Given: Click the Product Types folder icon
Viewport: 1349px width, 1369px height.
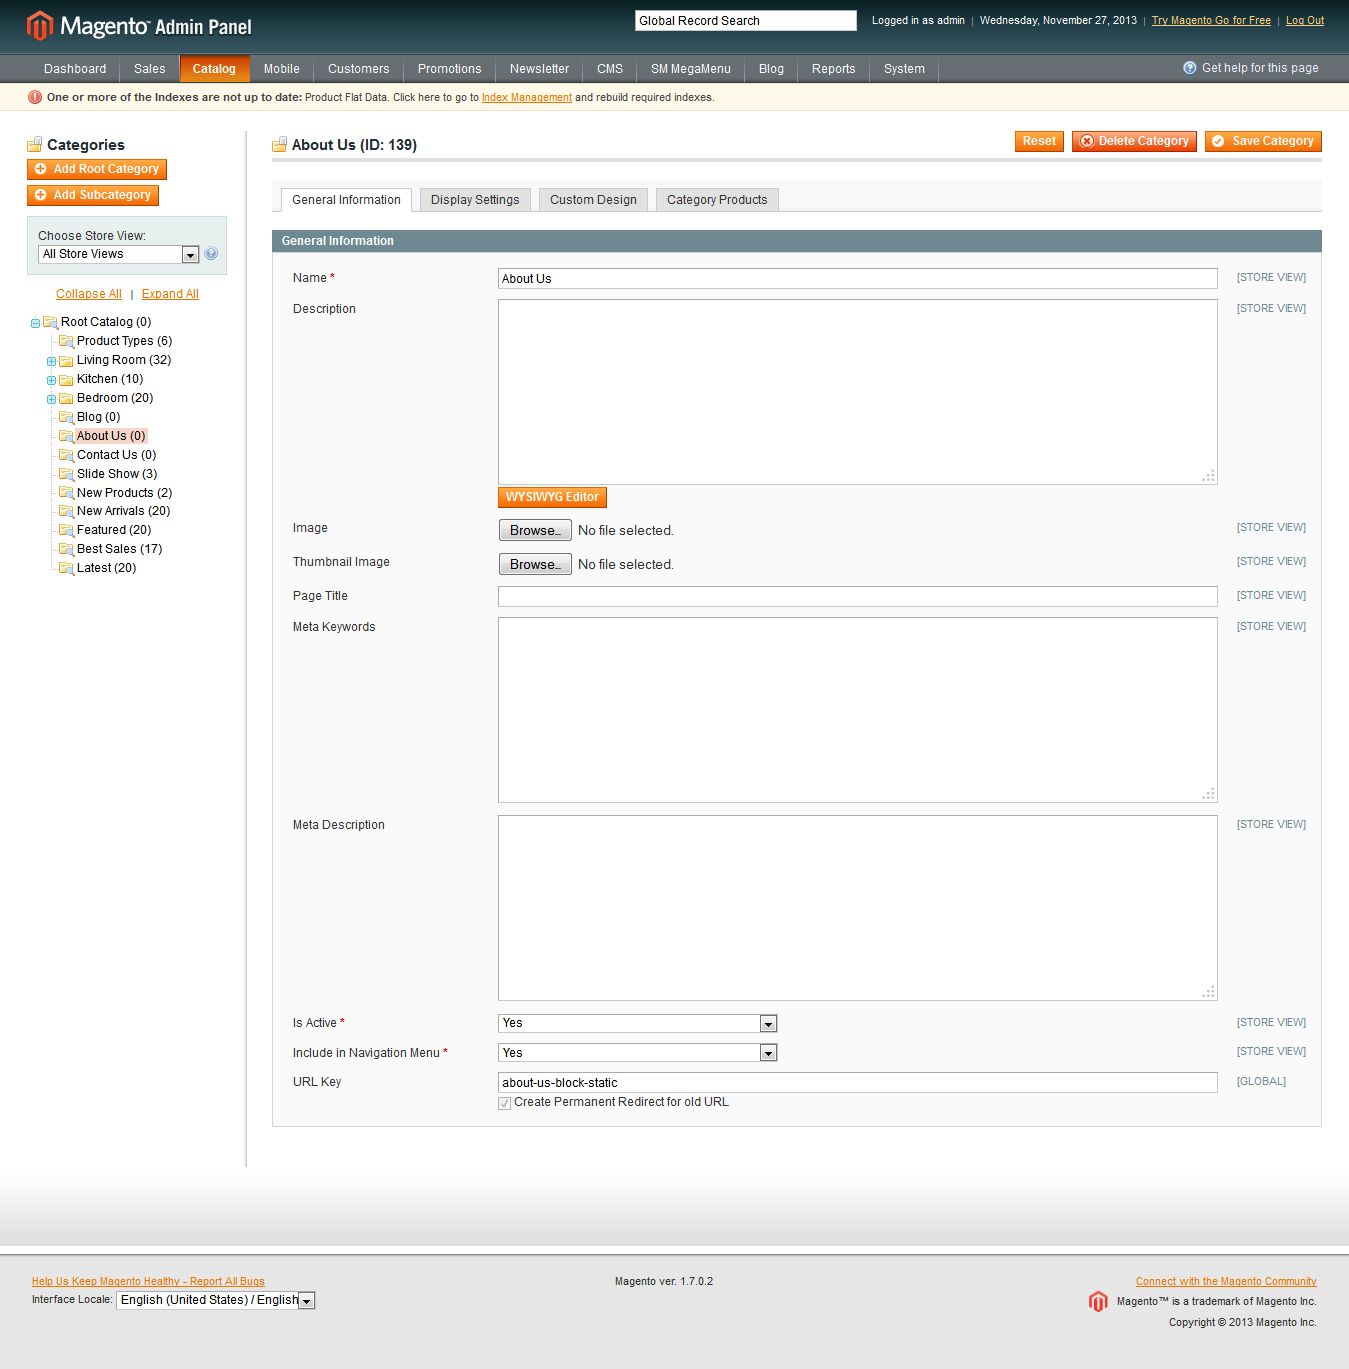Looking at the screenshot, I should (x=66, y=341).
